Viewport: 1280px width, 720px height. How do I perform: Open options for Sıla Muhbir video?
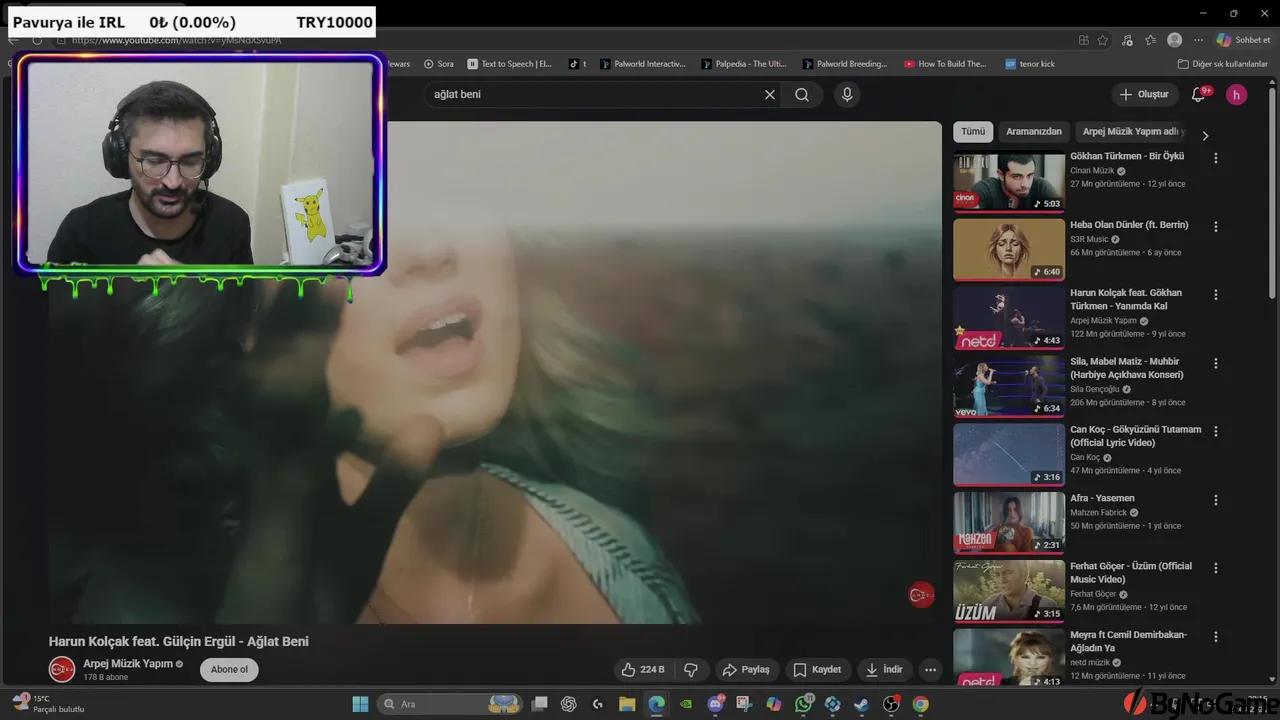click(x=1216, y=363)
